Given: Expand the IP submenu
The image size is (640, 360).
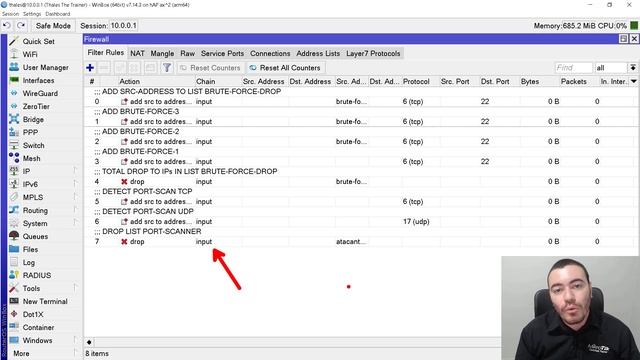Looking at the screenshot, I should 76,170.
